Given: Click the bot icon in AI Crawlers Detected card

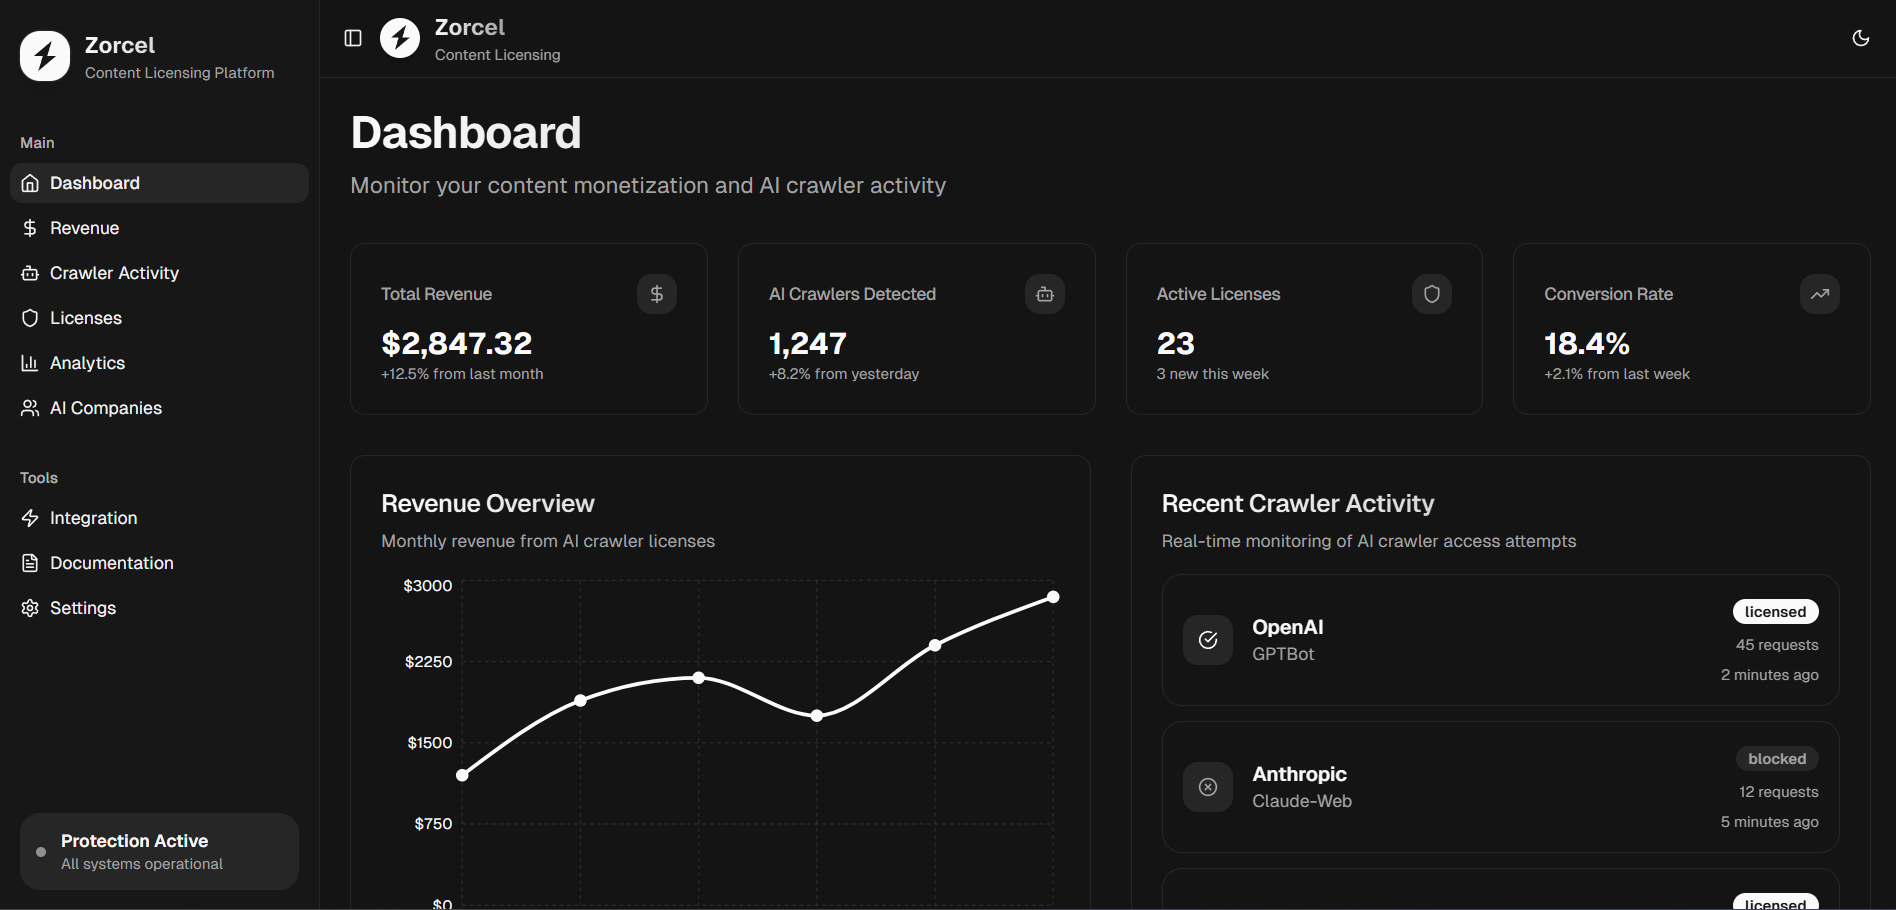Looking at the screenshot, I should tap(1045, 294).
